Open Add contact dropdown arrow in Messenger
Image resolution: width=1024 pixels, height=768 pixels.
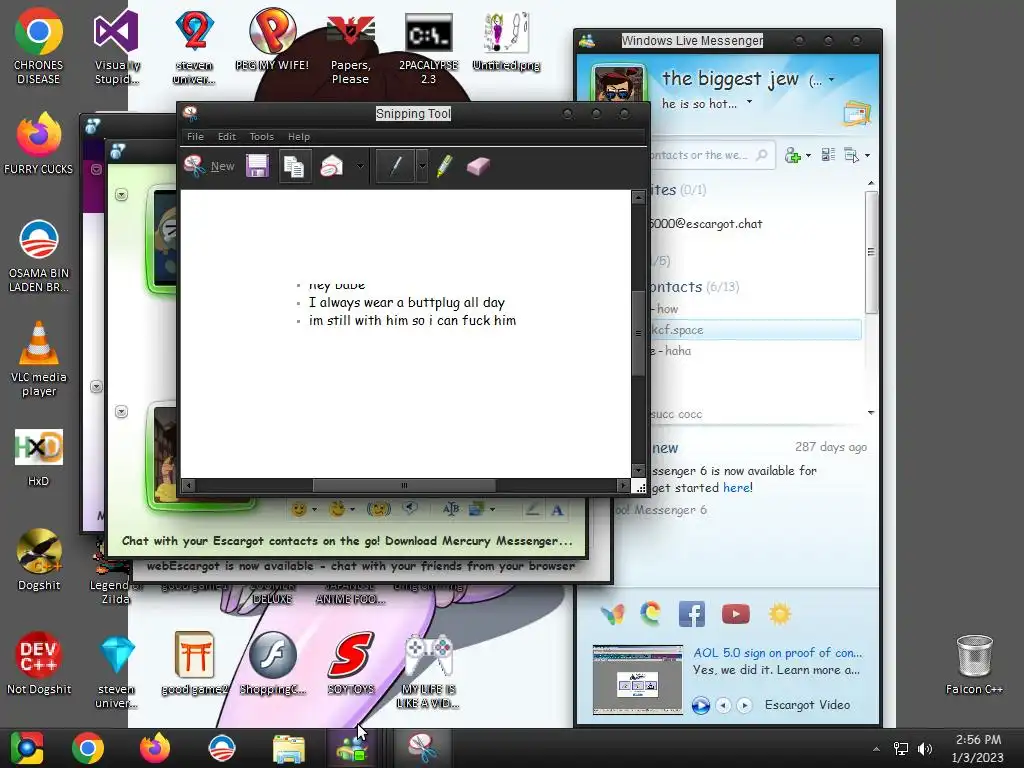[x=808, y=155]
